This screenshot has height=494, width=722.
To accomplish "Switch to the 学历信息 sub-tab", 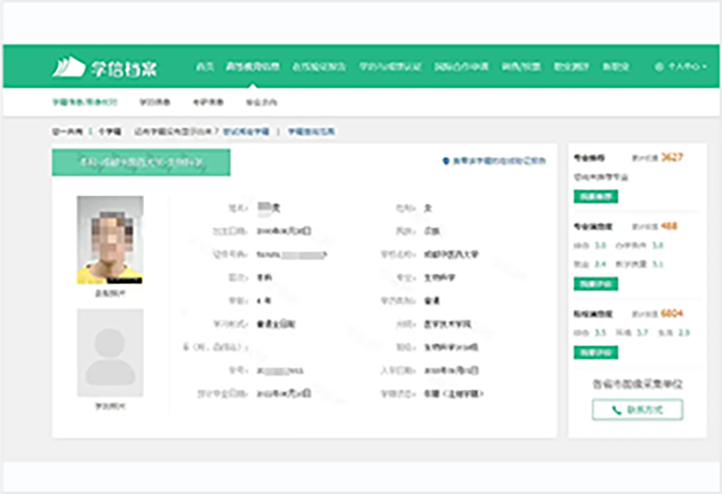I will pos(153,102).
